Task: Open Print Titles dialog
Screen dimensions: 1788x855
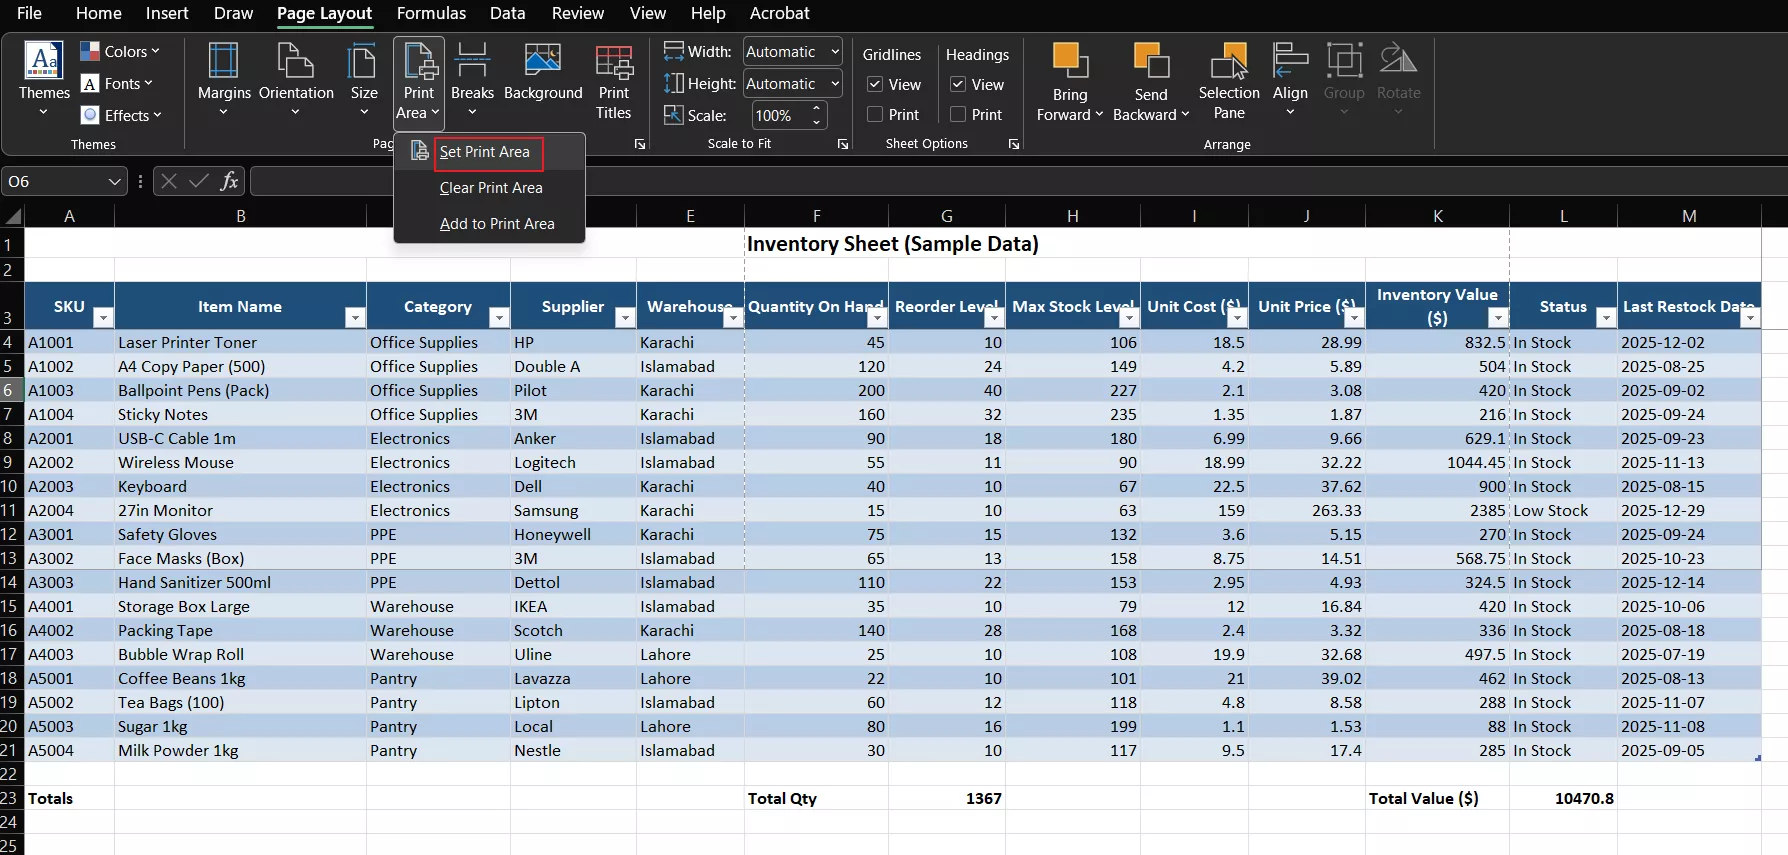Action: [613, 64]
